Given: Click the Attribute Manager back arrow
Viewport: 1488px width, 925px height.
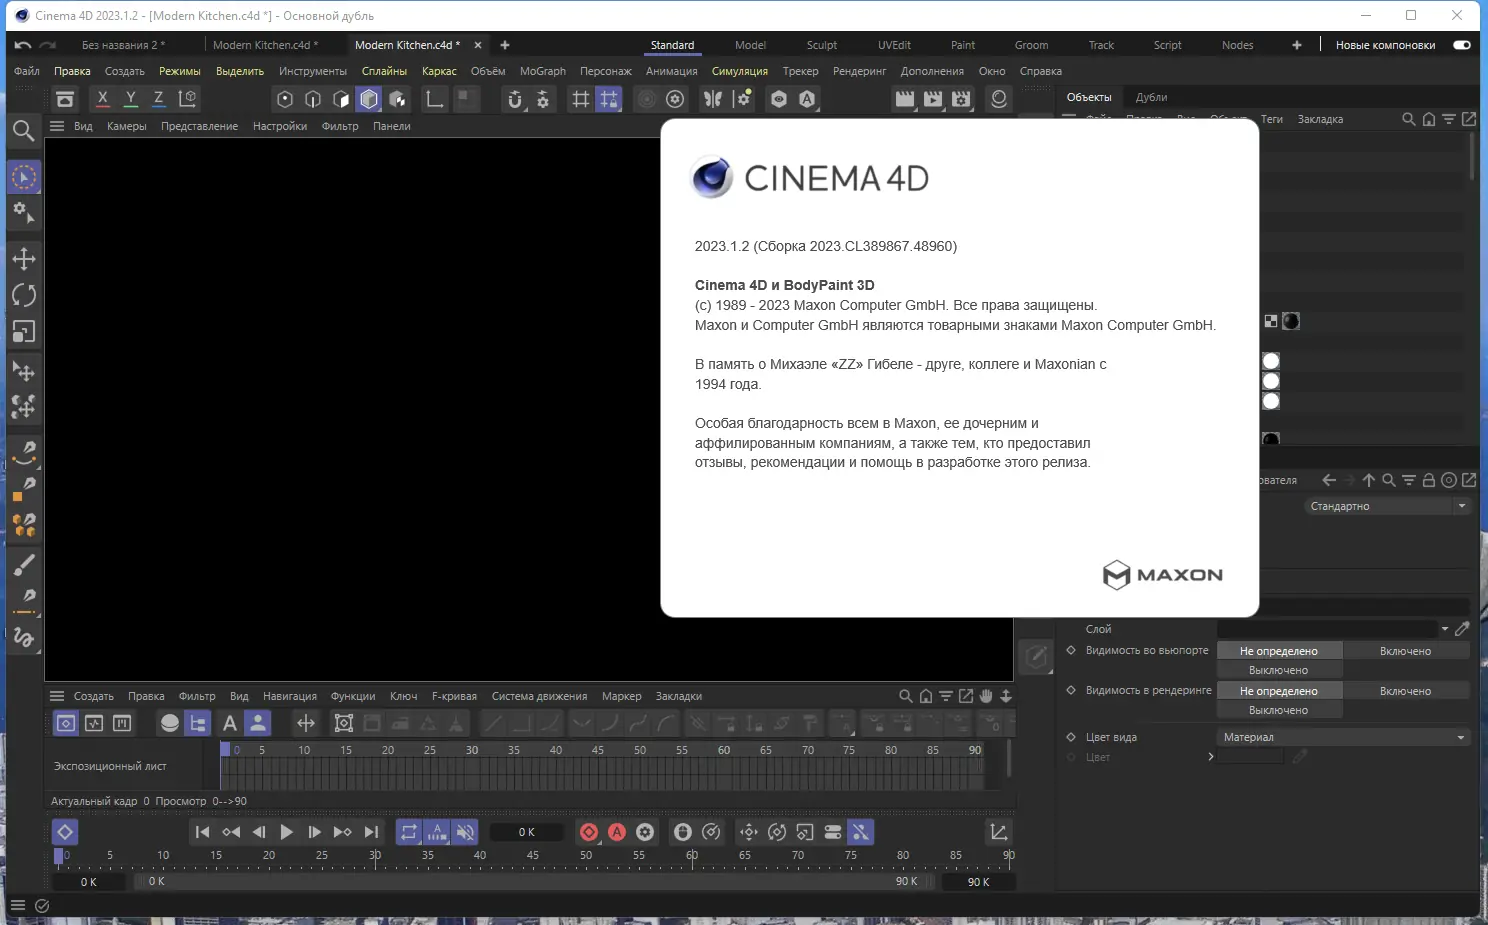Looking at the screenshot, I should point(1329,480).
